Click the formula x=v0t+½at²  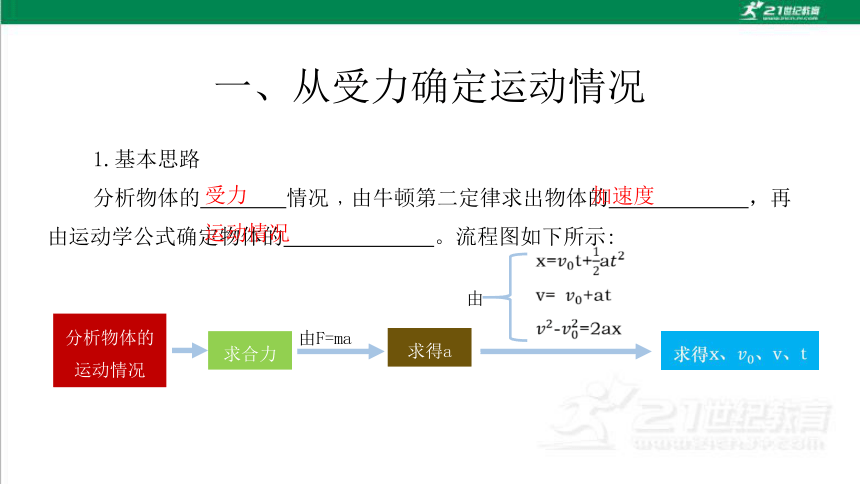(x=580, y=262)
